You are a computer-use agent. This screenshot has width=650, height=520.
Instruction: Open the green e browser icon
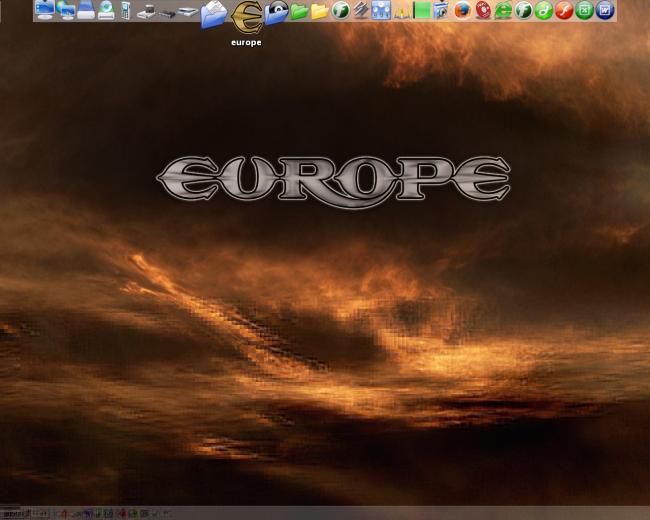coord(503,10)
